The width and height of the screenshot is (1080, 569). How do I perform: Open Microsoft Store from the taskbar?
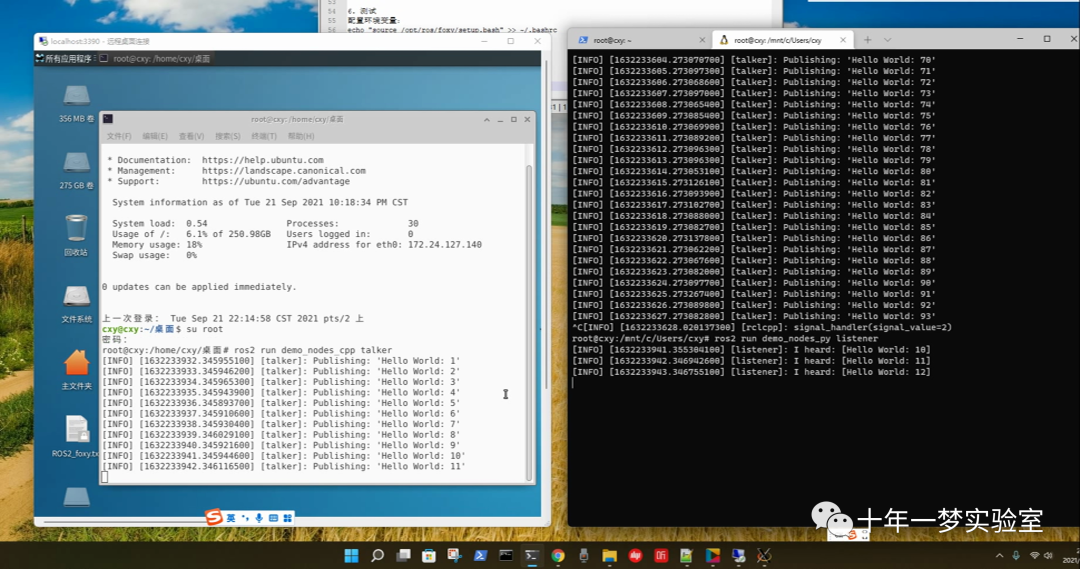click(x=429, y=555)
